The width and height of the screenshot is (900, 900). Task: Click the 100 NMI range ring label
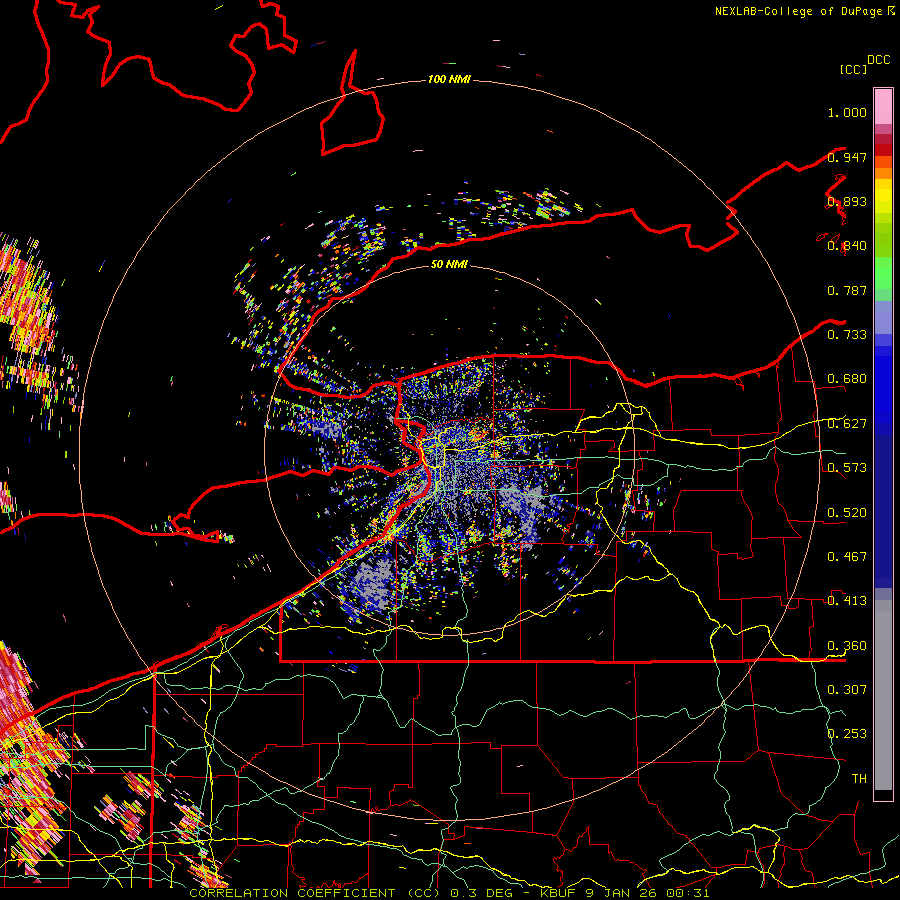(x=449, y=79)
